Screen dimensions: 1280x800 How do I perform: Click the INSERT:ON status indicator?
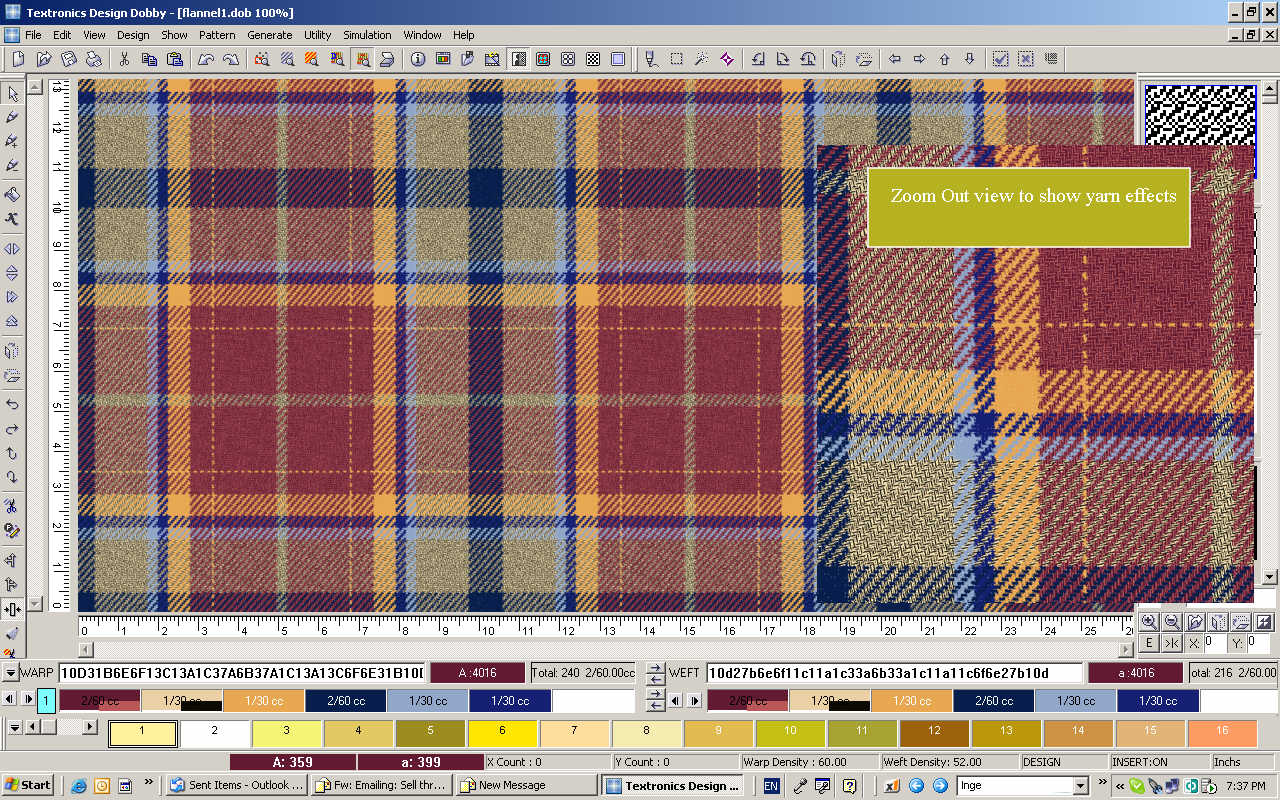coord(1139,762)
